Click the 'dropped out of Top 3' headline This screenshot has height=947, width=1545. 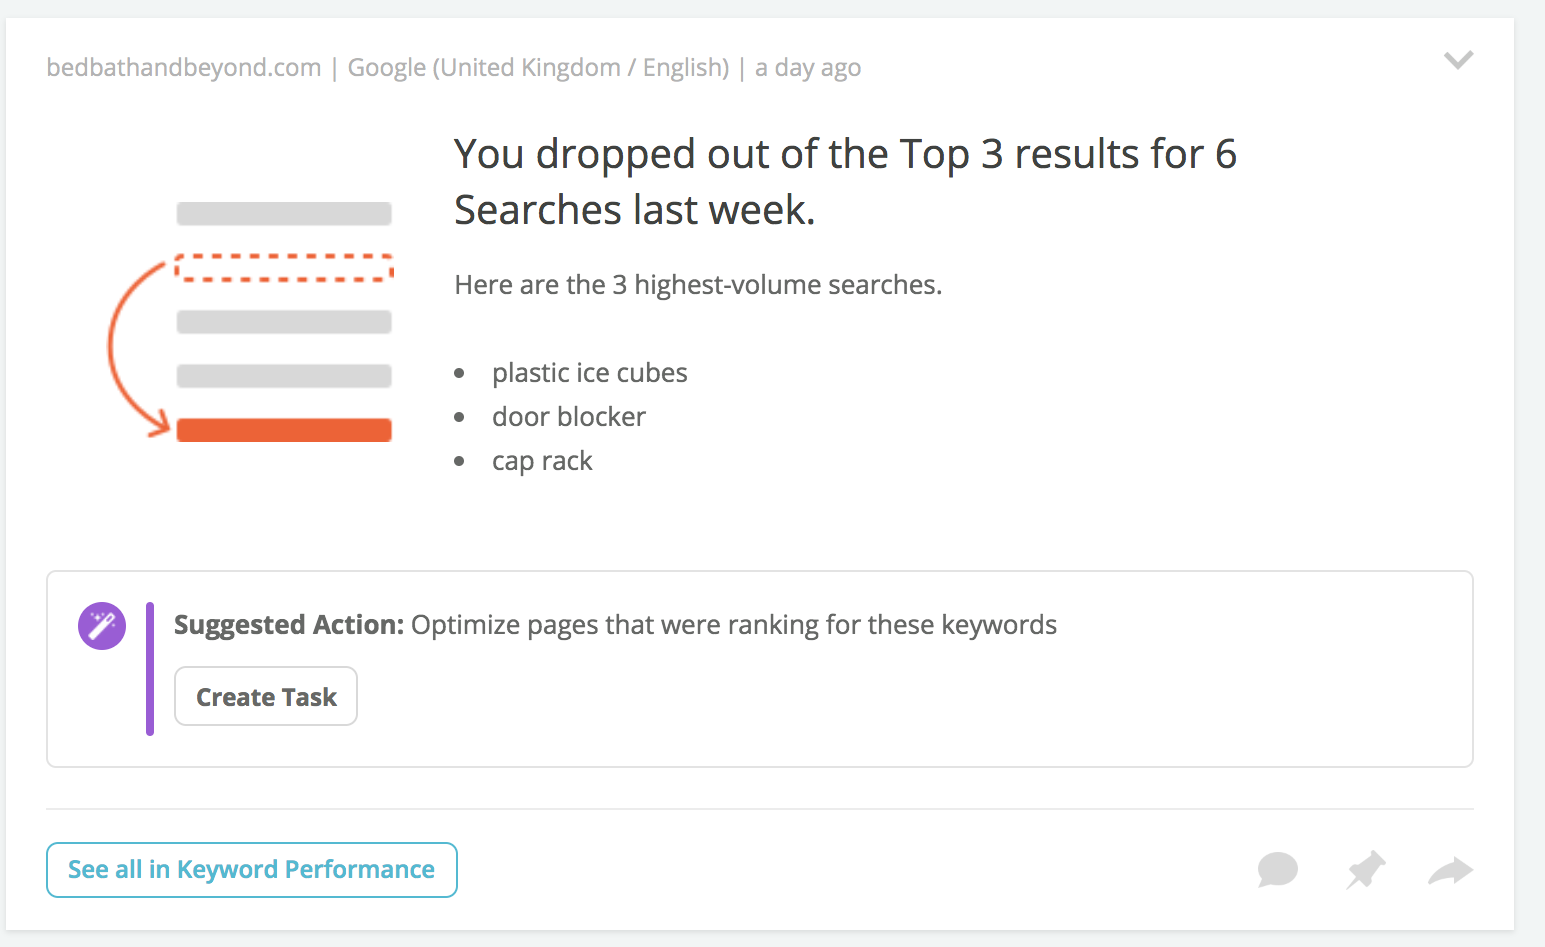pos(845,182)
